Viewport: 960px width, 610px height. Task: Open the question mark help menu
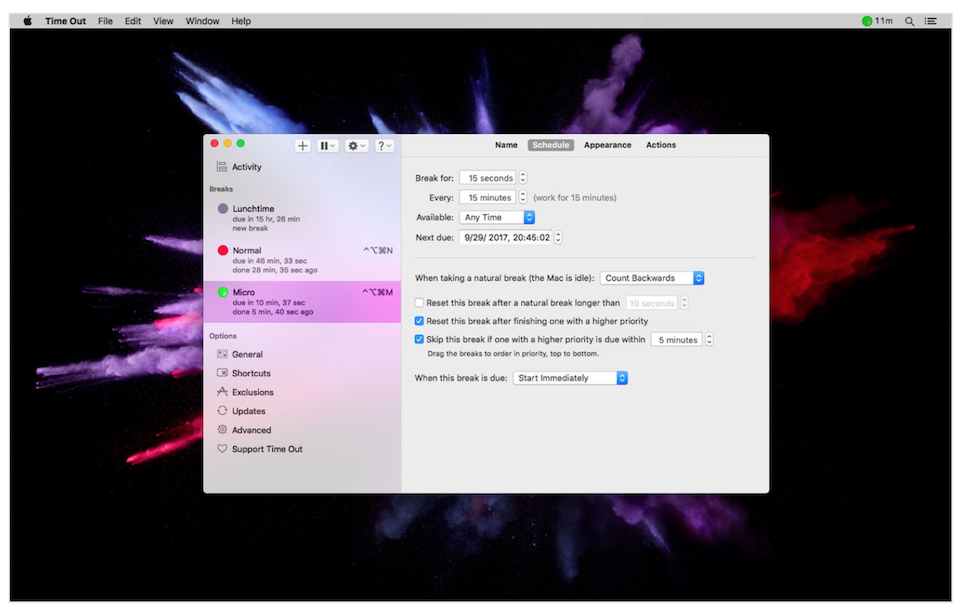tap(384, 146)
